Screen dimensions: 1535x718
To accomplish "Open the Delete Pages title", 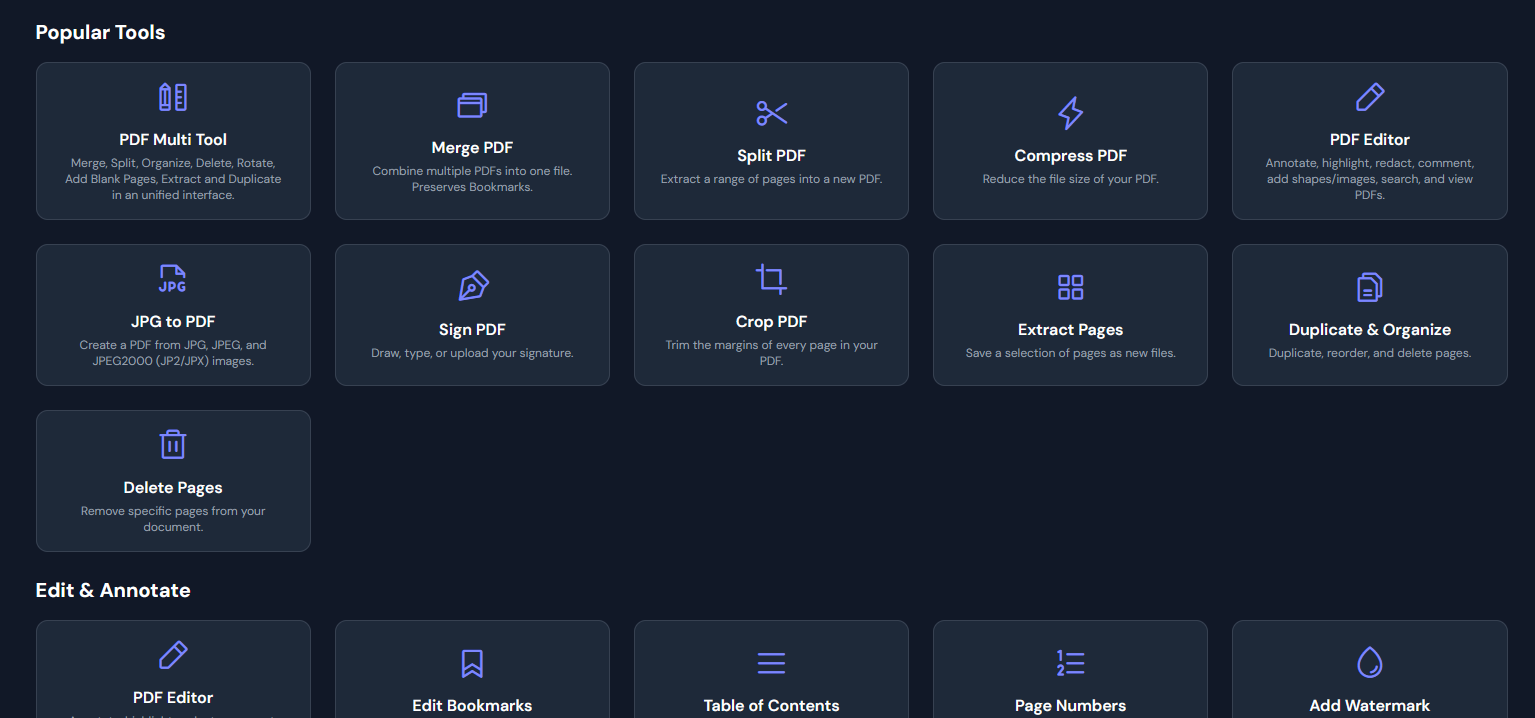I will click(173, 488).
